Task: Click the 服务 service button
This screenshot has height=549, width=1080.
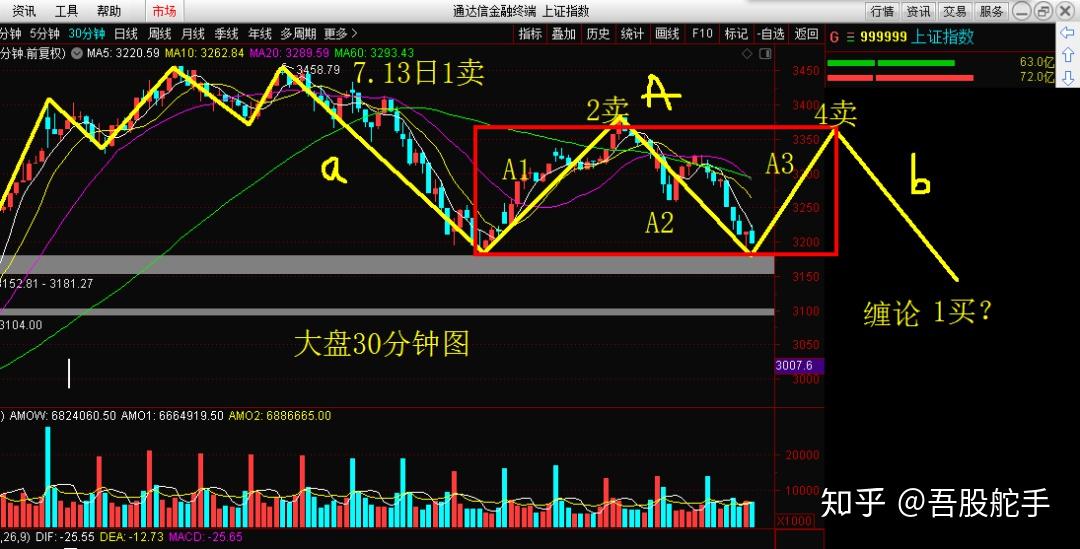Action: tap(991, 11)
